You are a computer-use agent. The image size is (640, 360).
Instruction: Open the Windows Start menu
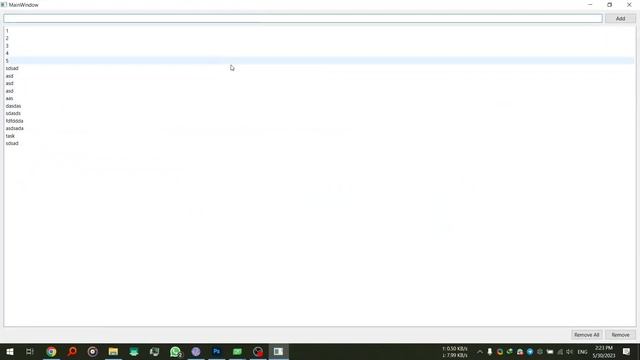point(10,351)
